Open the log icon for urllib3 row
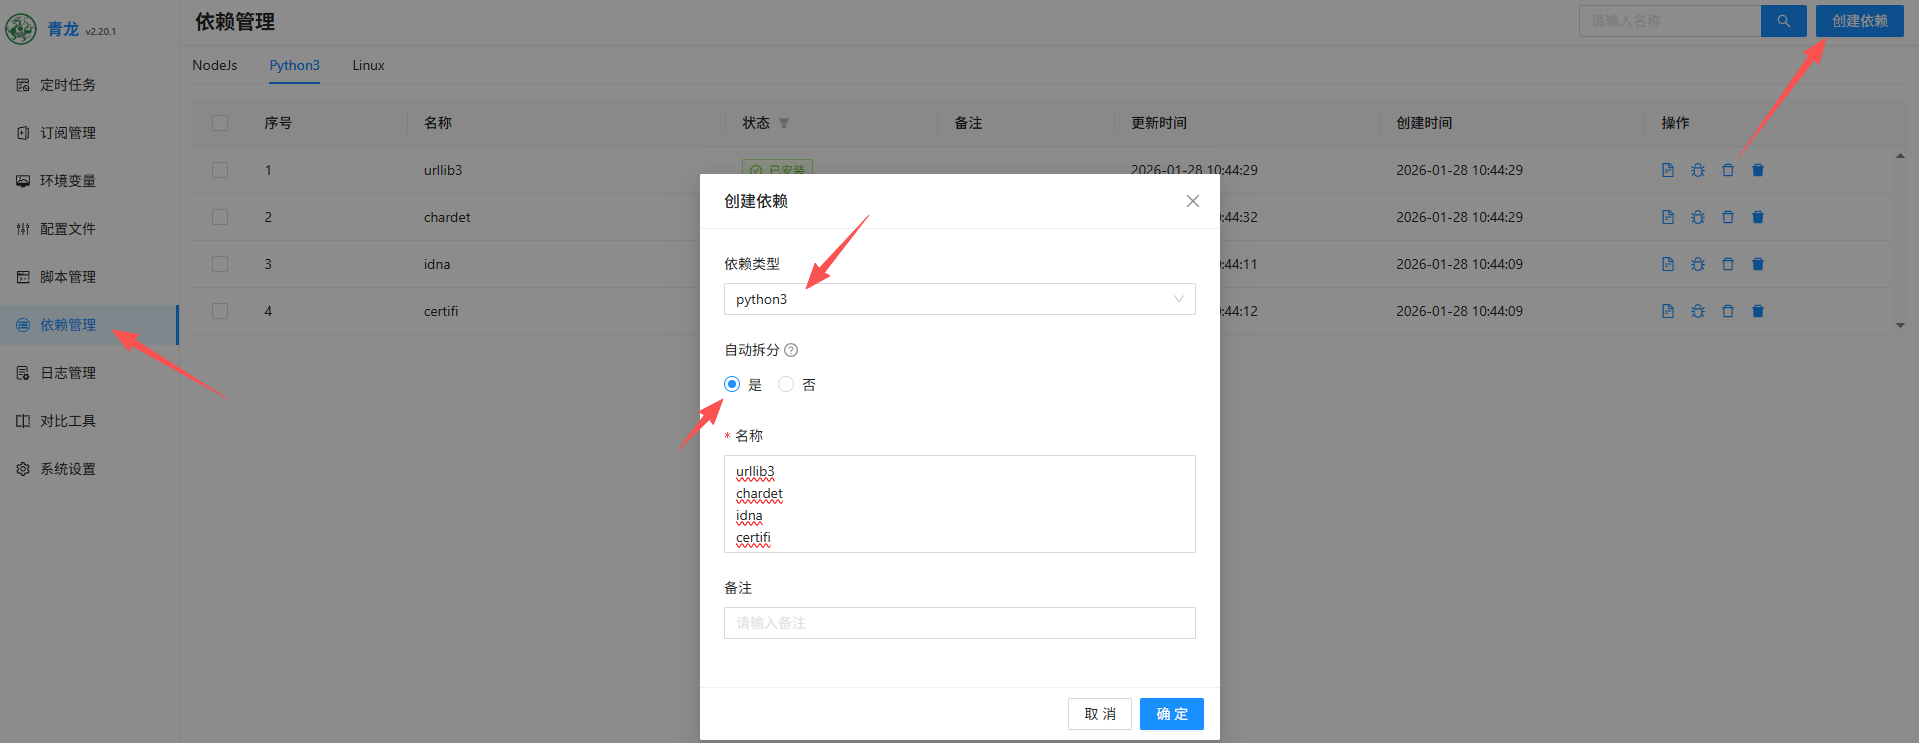The width and height of the screenshot is (1919, 743). click(1667, 170)
